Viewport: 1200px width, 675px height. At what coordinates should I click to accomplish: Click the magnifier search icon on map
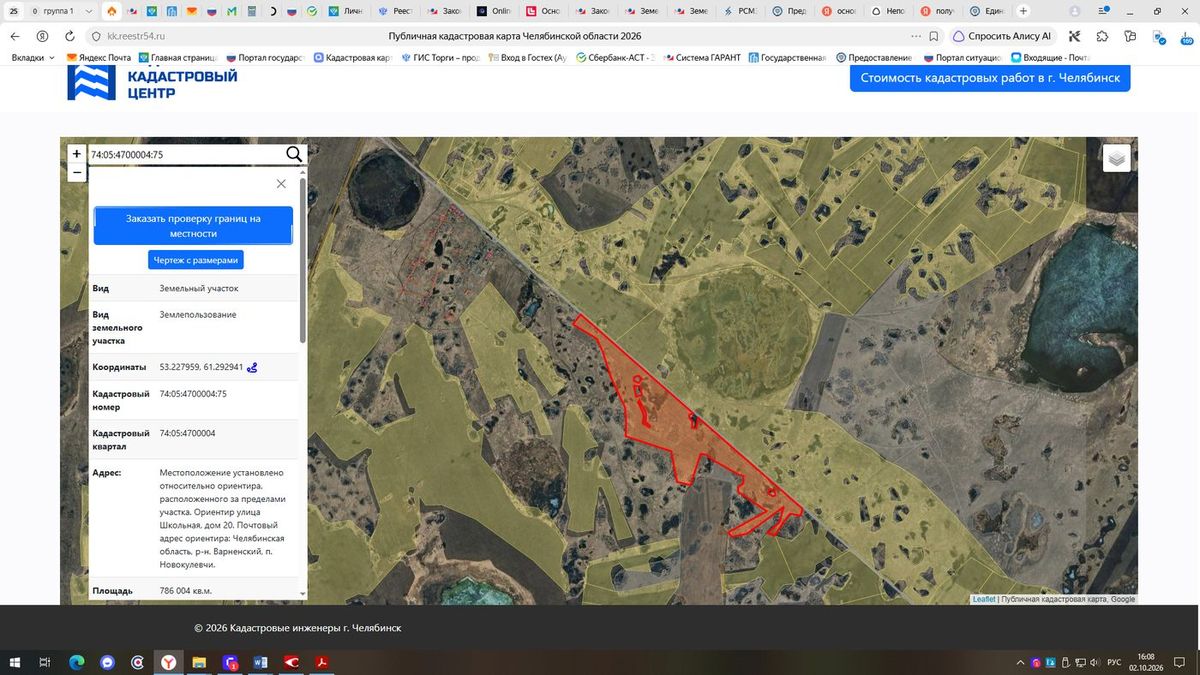pyautogui.click(x=294, y=154)
